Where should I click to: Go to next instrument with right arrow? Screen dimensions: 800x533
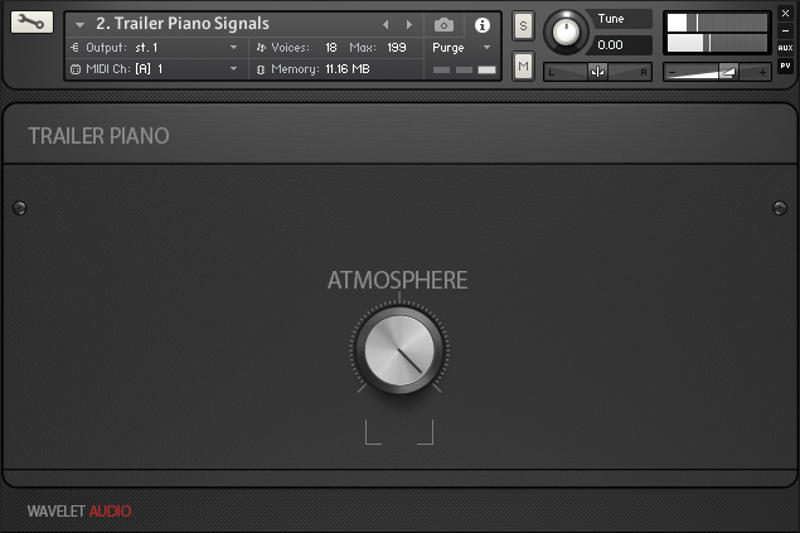(x=408, y=25)
